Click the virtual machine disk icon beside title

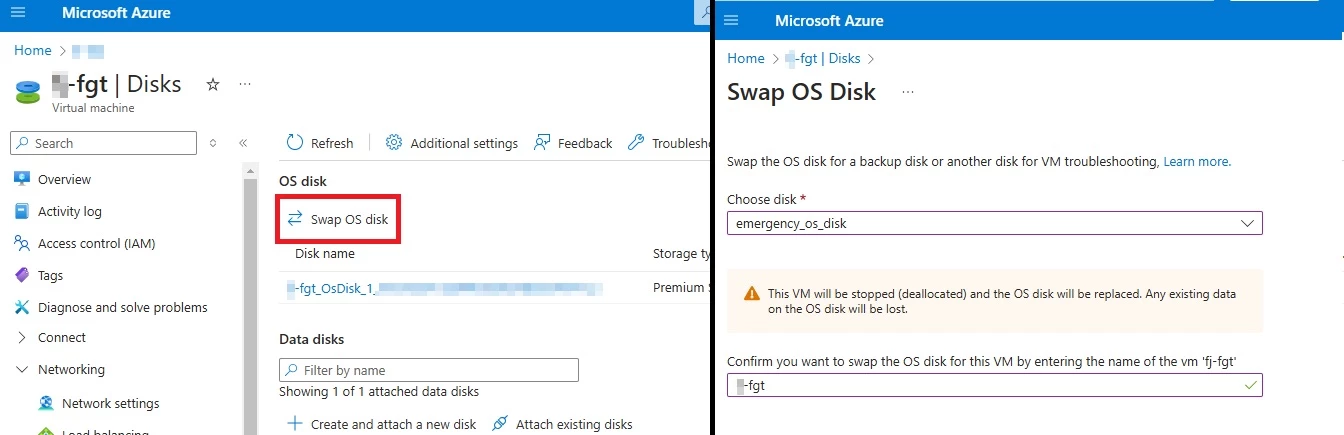28,92
